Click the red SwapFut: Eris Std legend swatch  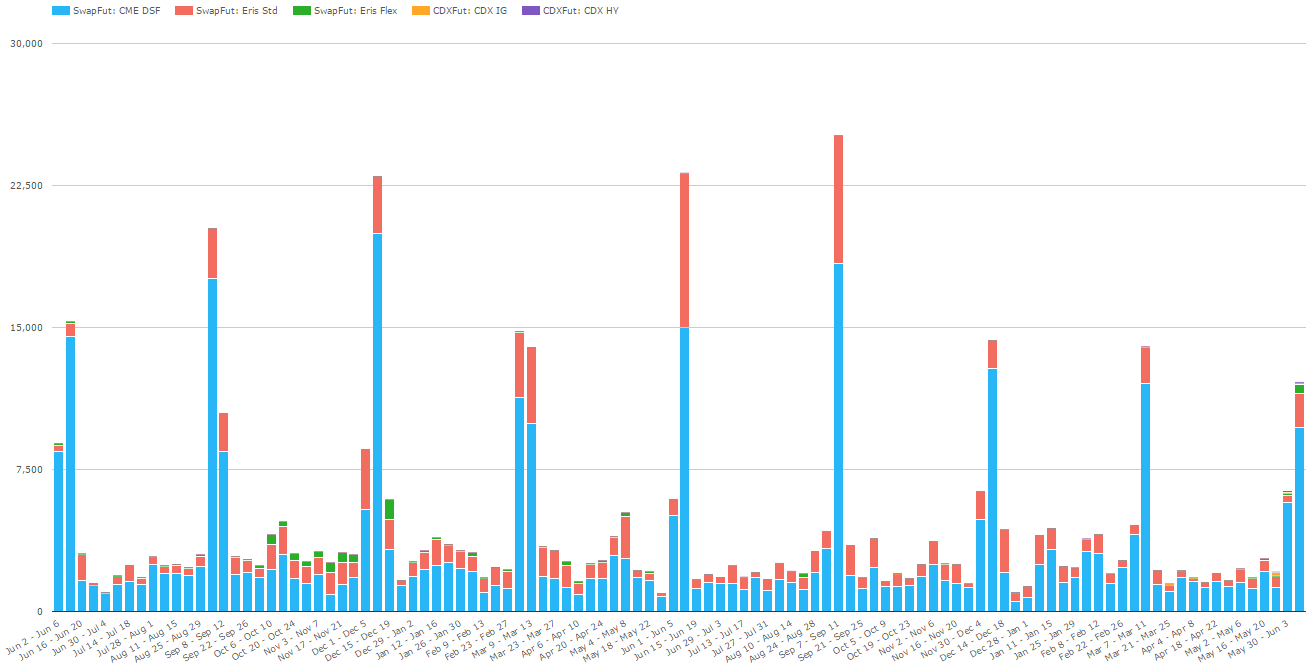(184, 10)
